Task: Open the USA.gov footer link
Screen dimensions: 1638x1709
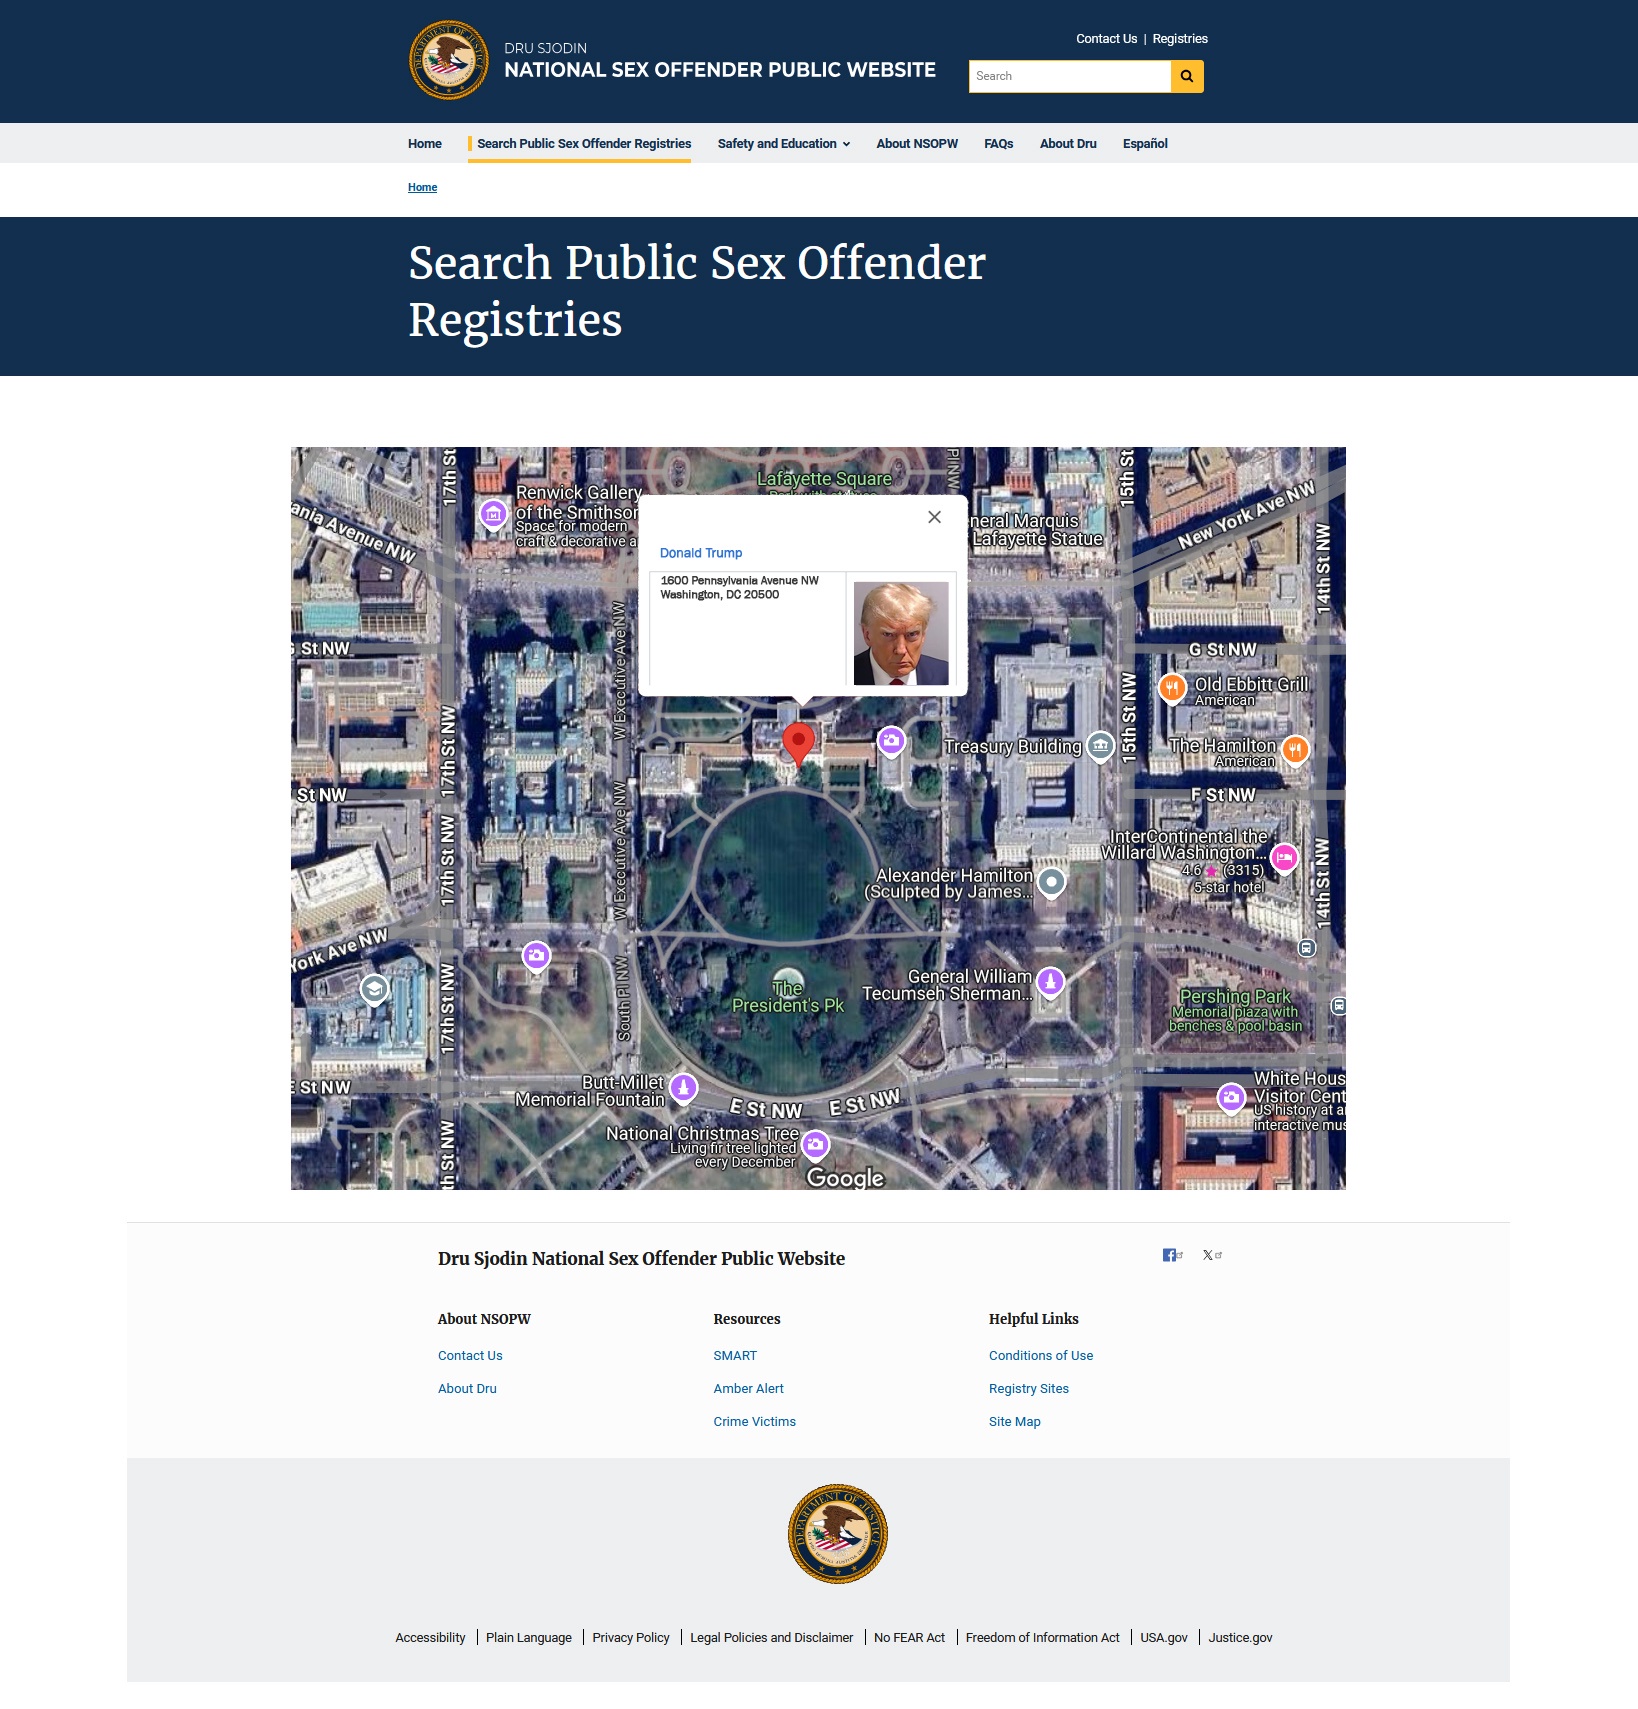Action: (1164, 1638)
